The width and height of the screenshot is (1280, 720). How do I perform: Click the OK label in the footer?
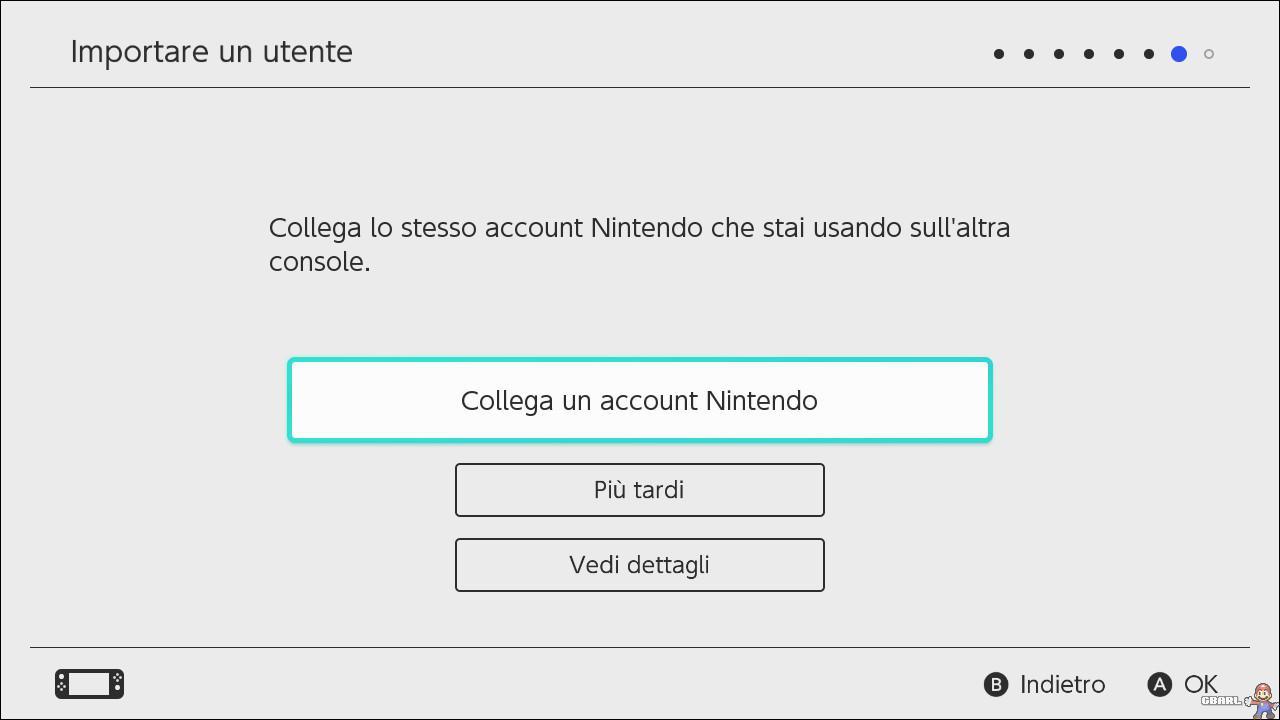tap(1200, 685)
